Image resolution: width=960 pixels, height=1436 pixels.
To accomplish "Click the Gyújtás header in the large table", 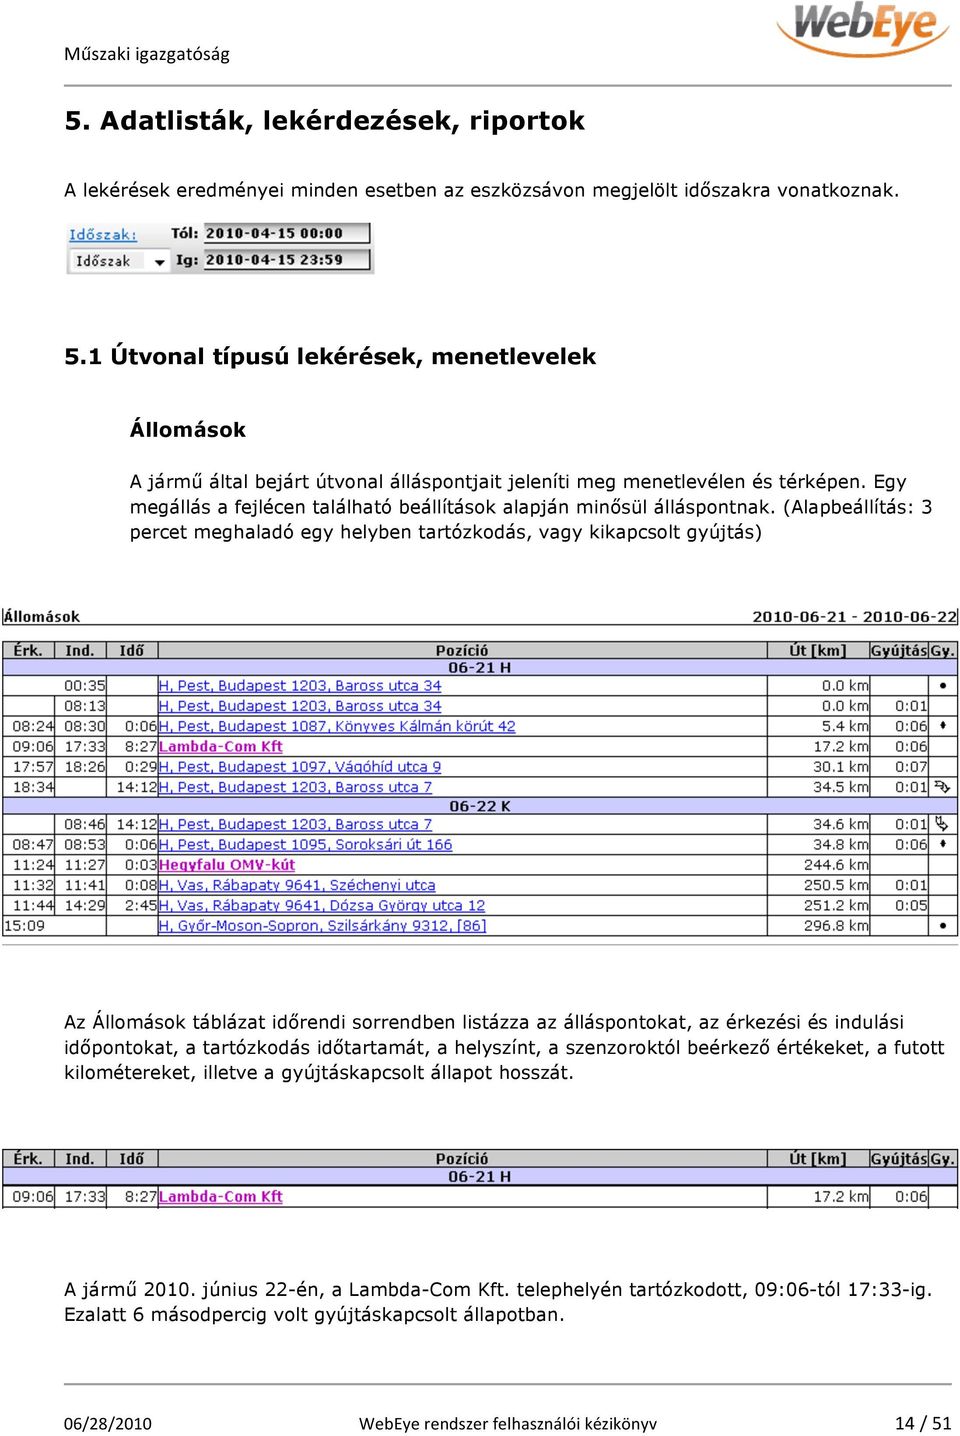I will 899,650.
